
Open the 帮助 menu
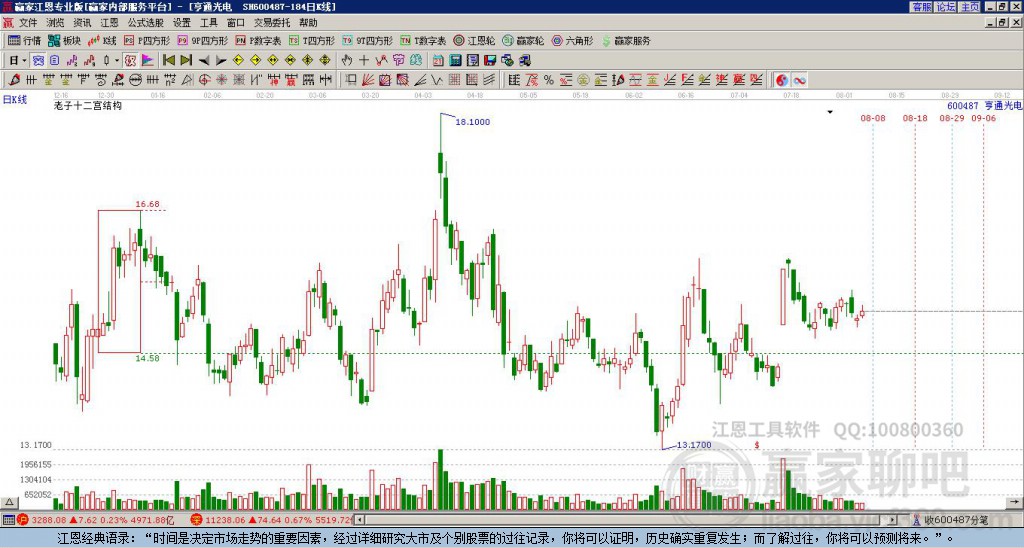[x=308, y=23]
